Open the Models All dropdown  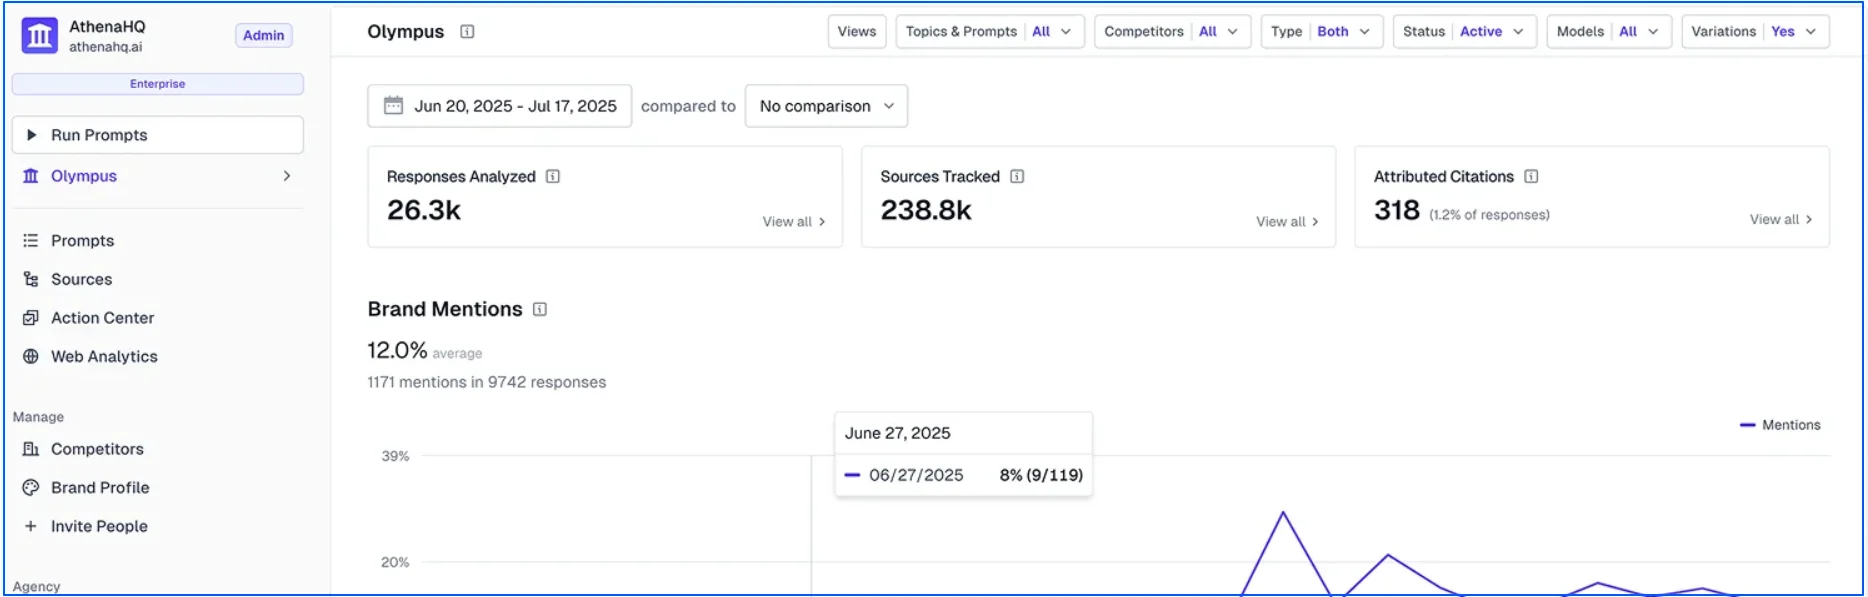[1609, 32]
